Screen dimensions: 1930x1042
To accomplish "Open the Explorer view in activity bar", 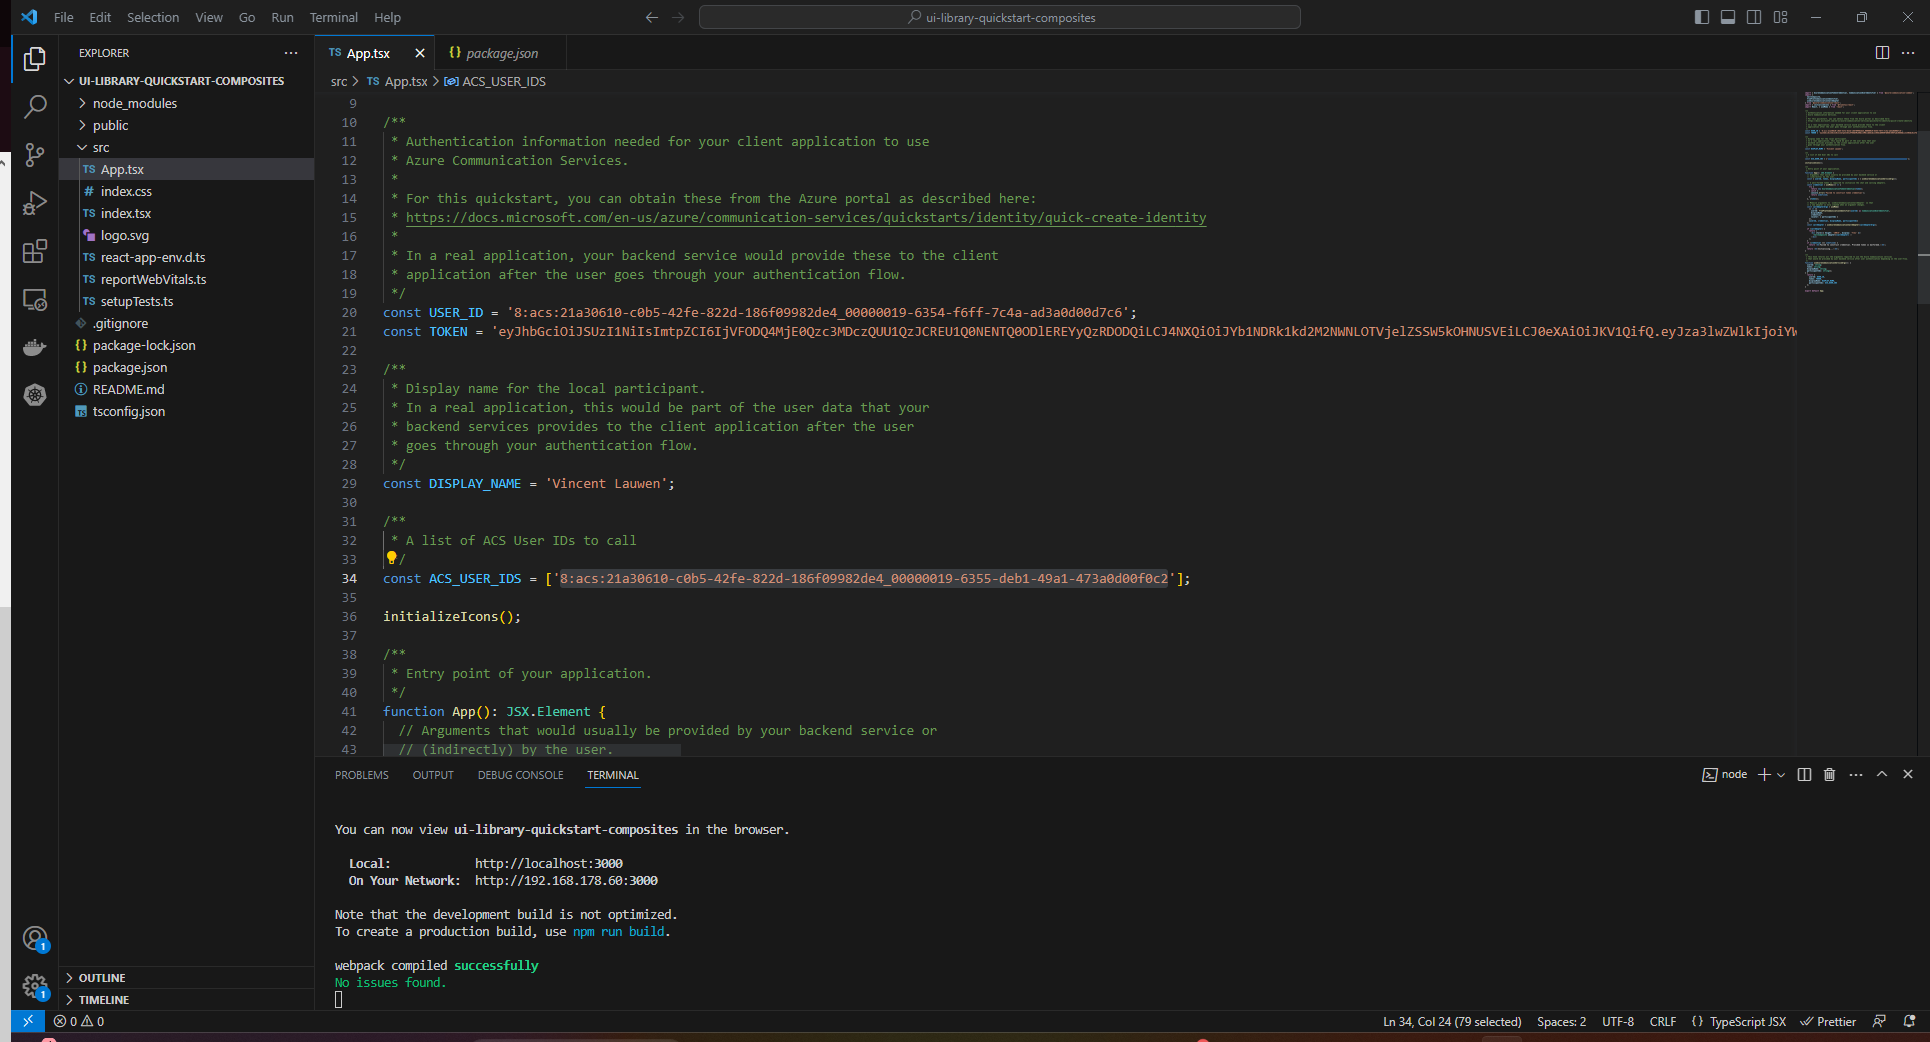I will (x=35, y=60).
